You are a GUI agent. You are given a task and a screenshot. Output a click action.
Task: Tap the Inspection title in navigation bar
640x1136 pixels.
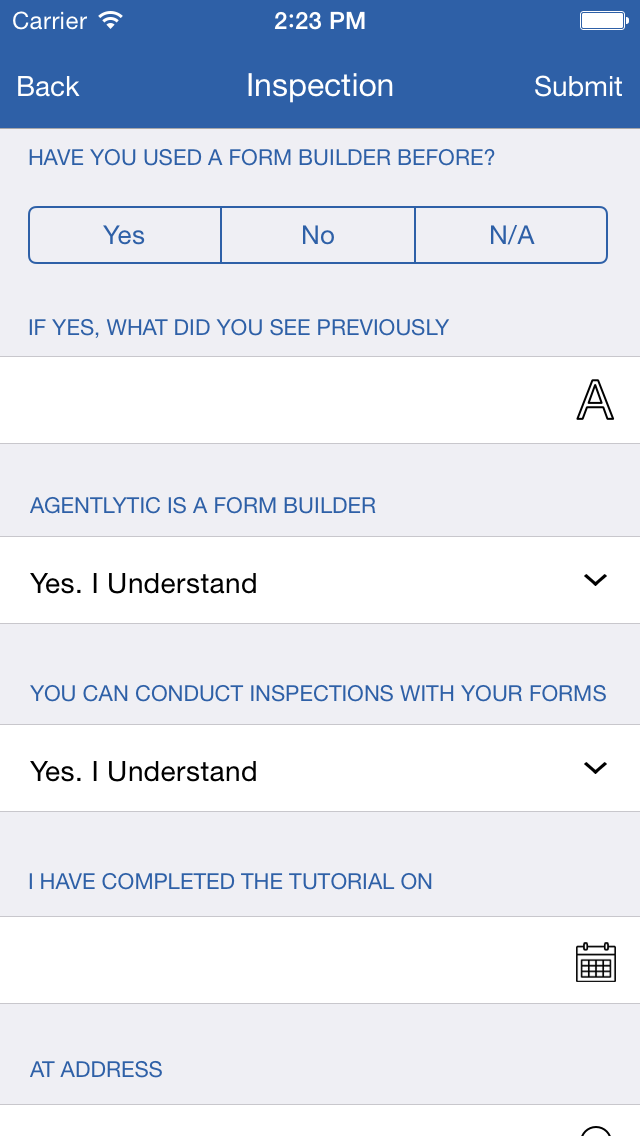coord(320,85)
